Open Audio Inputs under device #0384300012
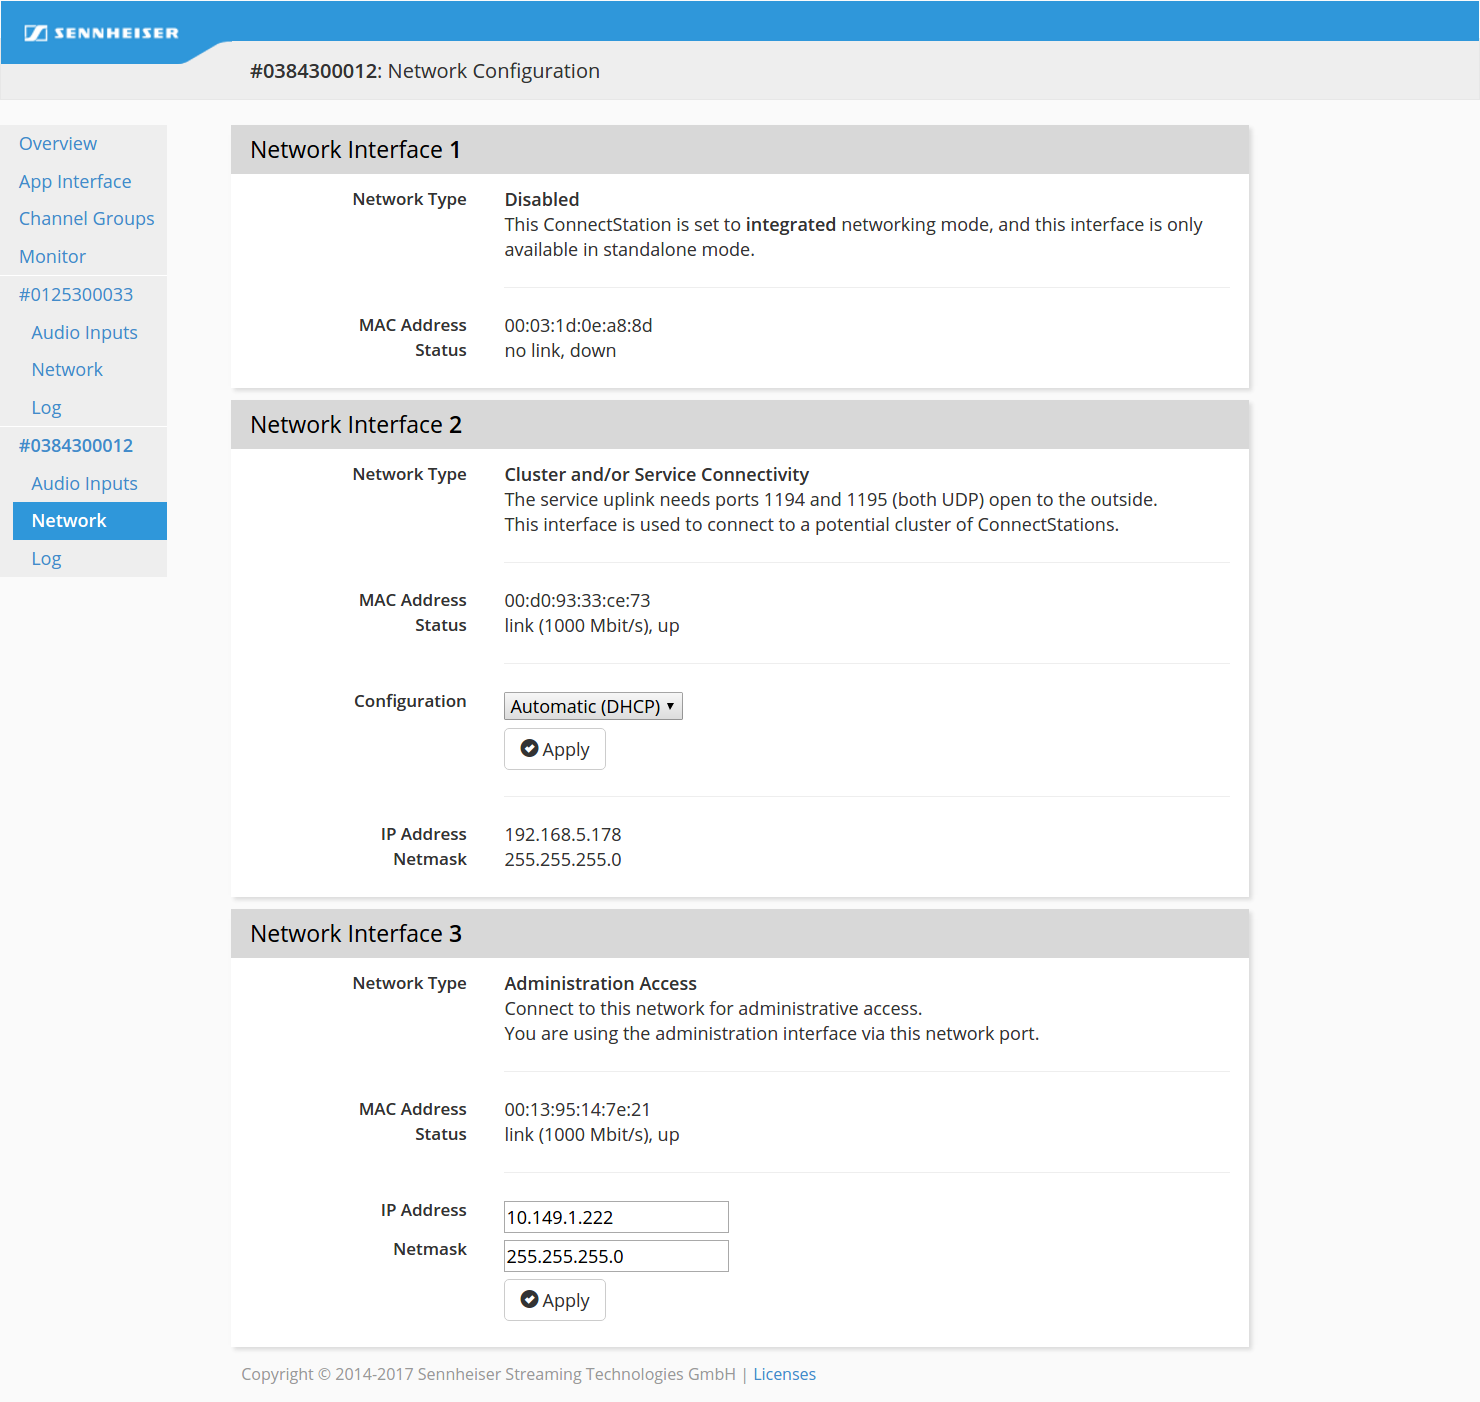Screen dimensions: 1480x1402 [x=84, y=484]
